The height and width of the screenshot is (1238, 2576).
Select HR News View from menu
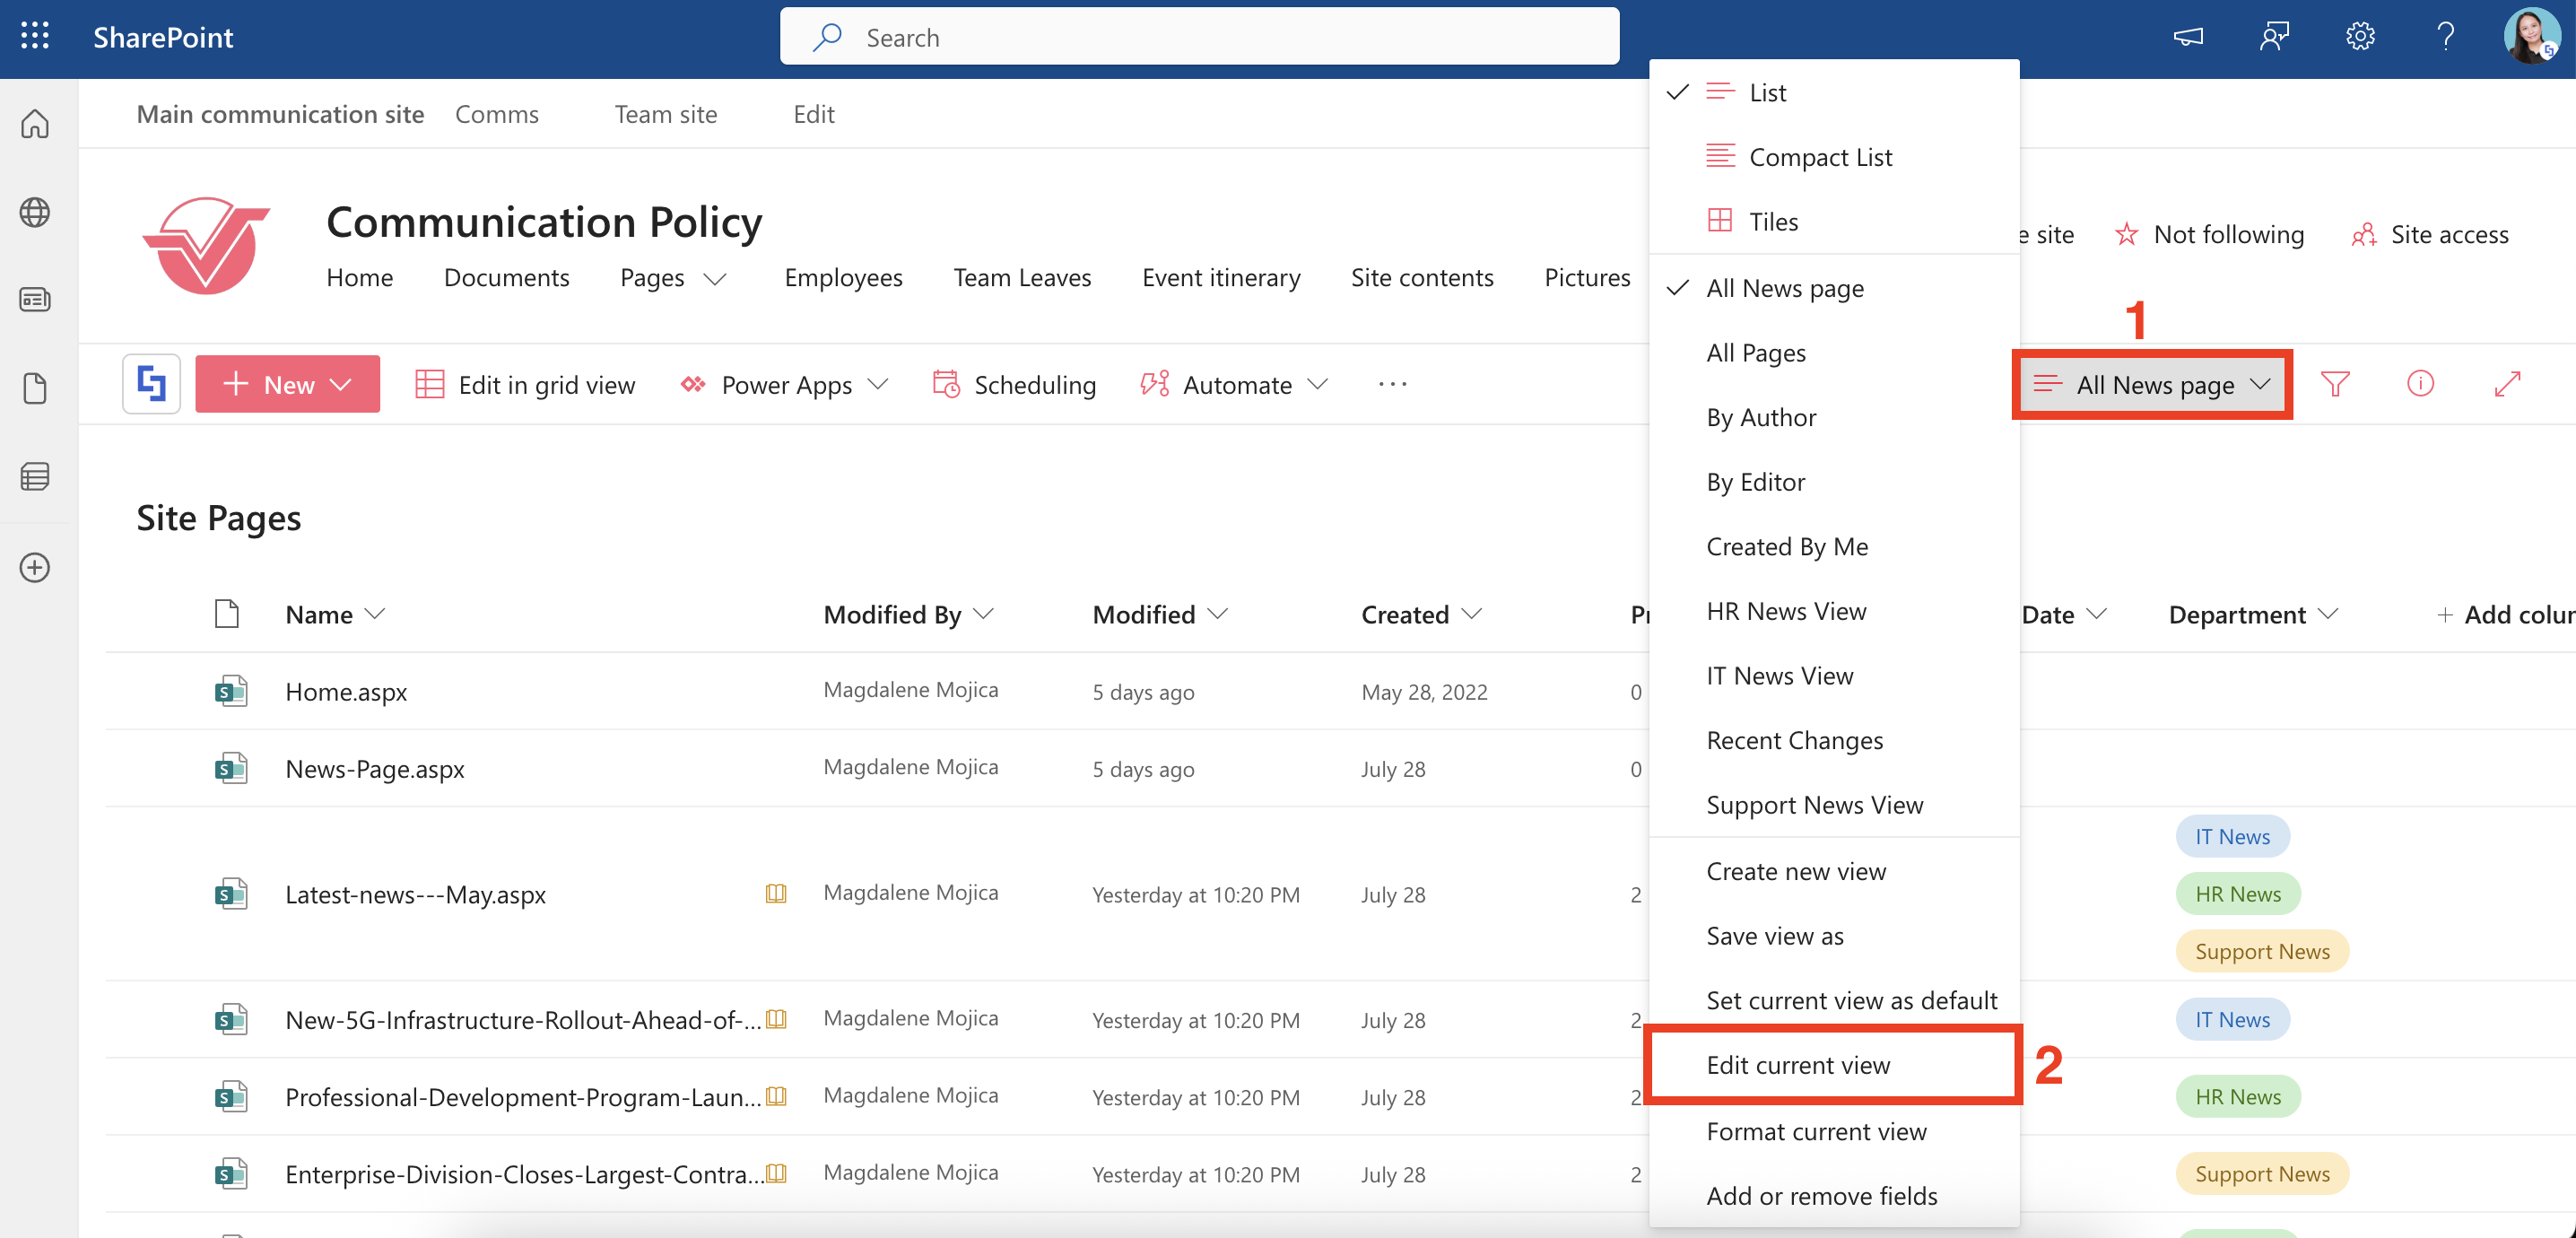pos(1785,611)
